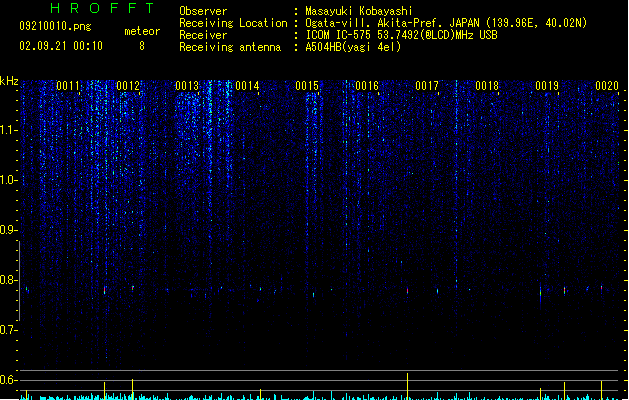The height and width of the screenshot is (400, 629).
Task: Click the date stamp 02.09.21 00:10
Action: click(x=61, y=46)
